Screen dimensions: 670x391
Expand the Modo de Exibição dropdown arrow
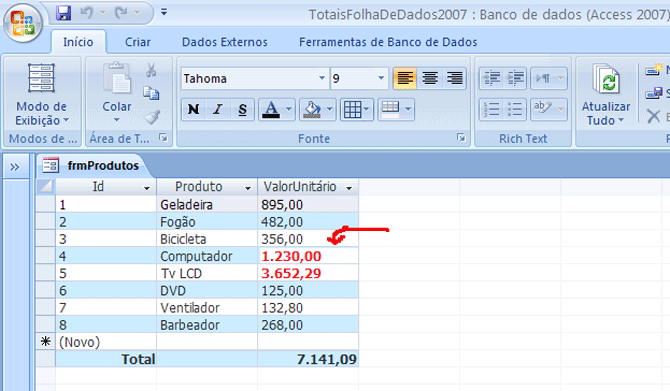66,121
